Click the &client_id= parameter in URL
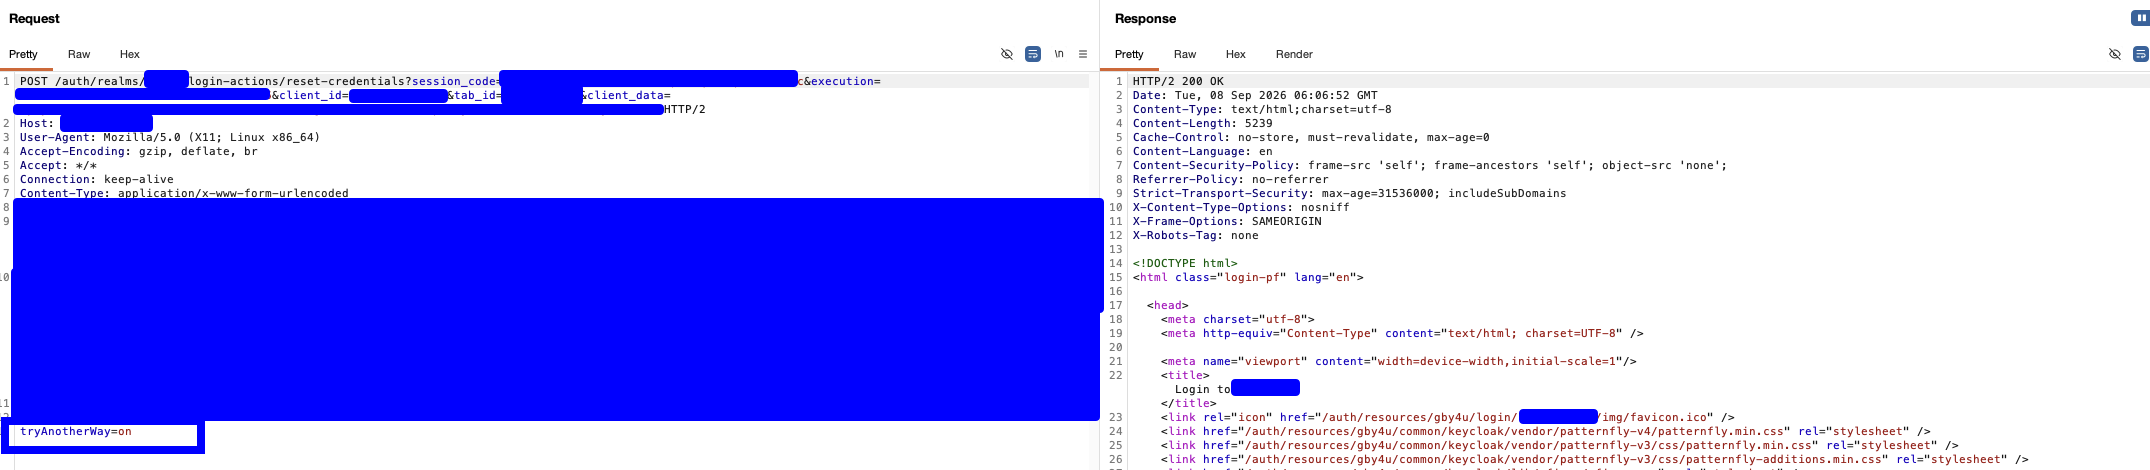The image size is (2150, 470). pos(310,95)
